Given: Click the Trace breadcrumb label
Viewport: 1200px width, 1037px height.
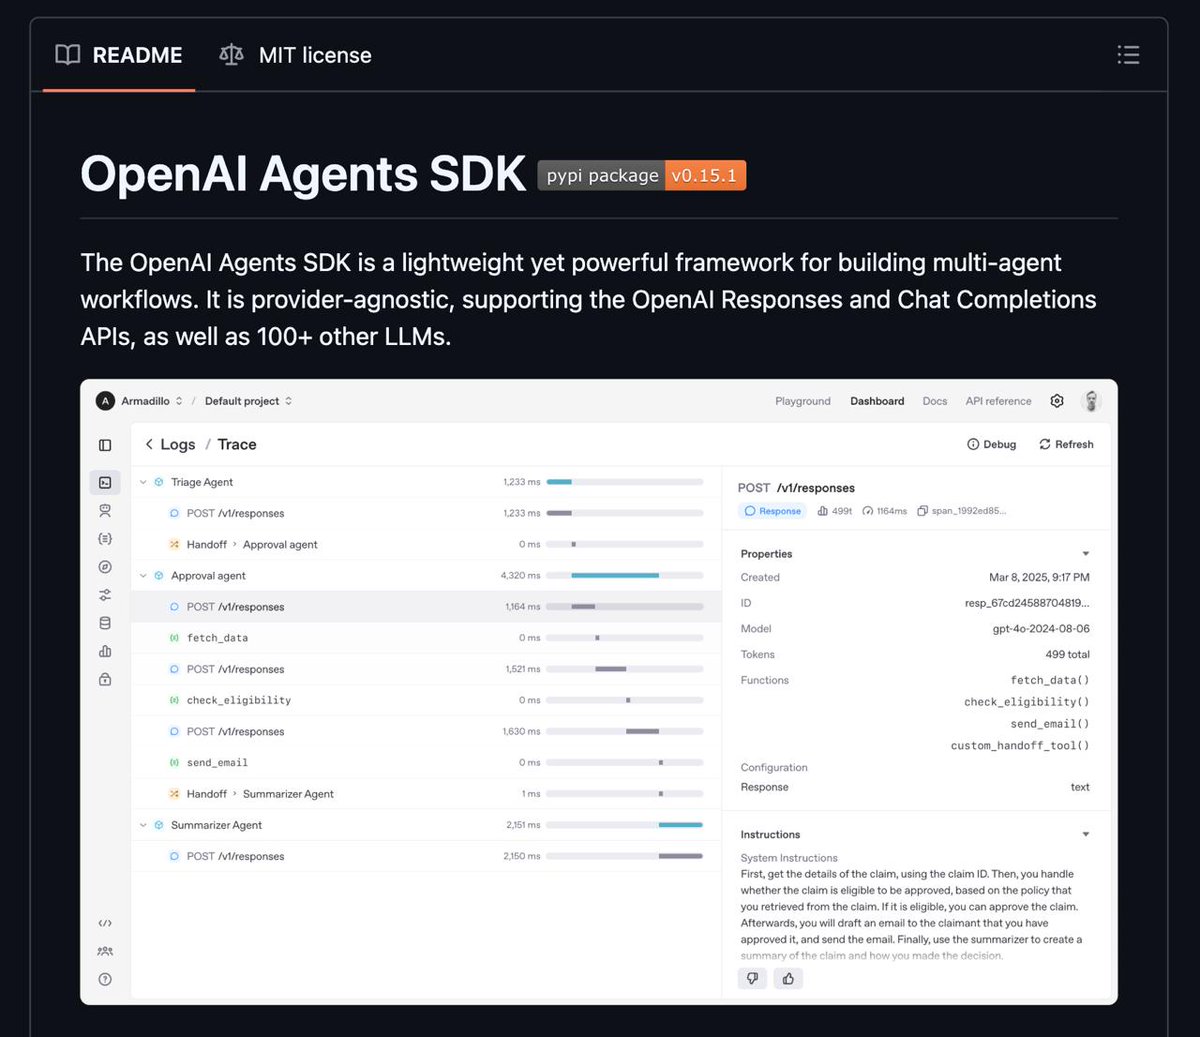Looking at the screenshot, I should click(x=237, y=445).
